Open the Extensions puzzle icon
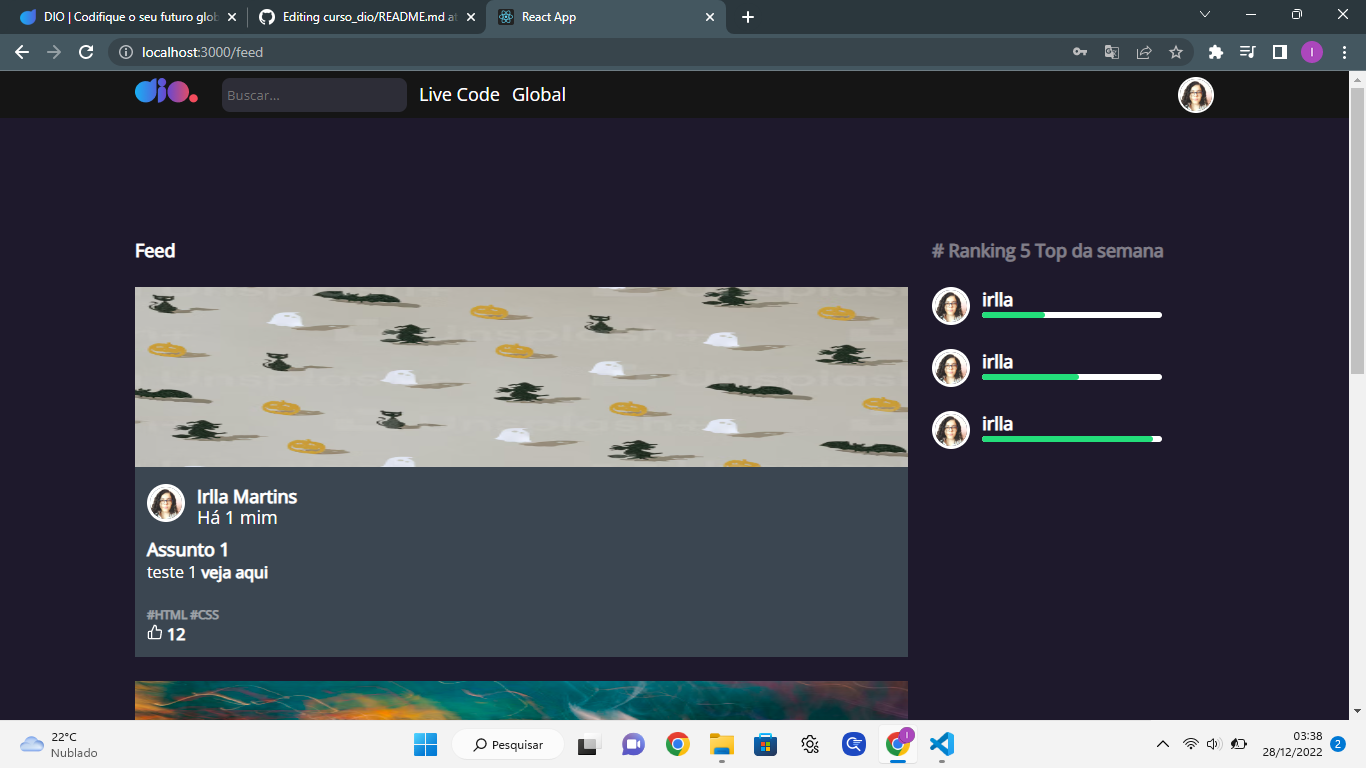Viewport: 1366px width, 768px height. click(1216, 52)
